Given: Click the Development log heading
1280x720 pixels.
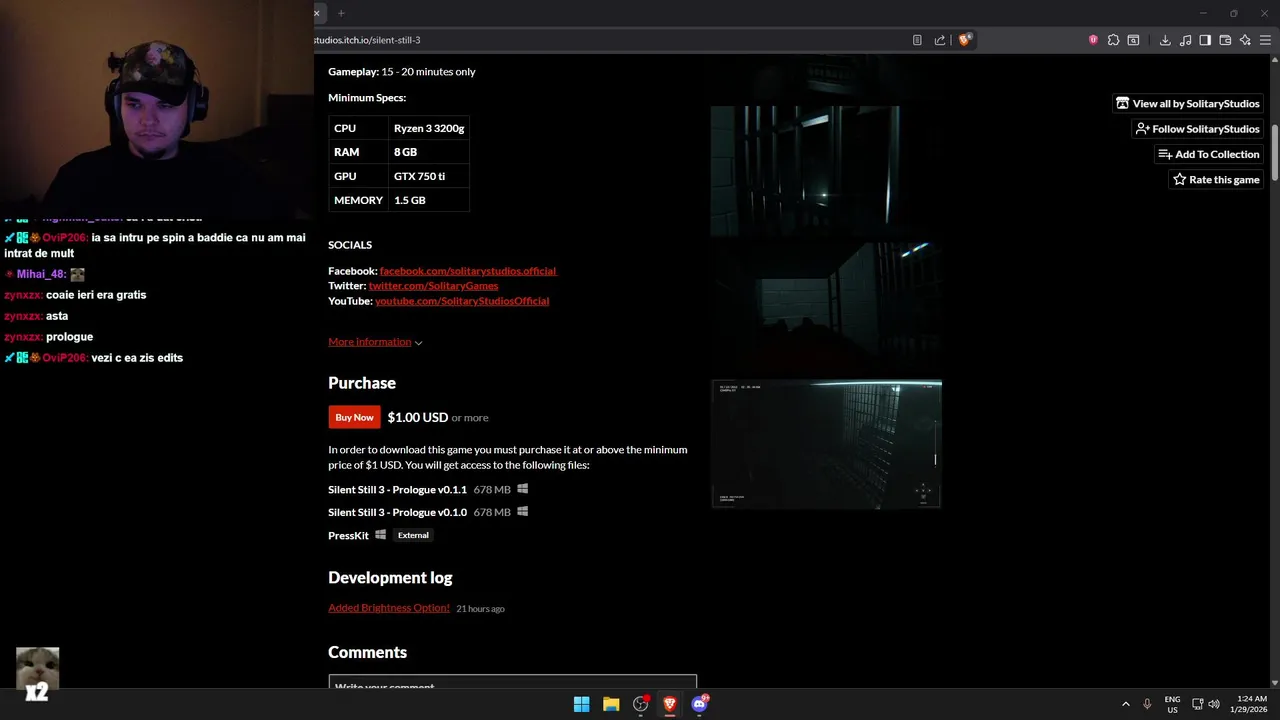Looking at the screenshot, I should coord(390,578).
